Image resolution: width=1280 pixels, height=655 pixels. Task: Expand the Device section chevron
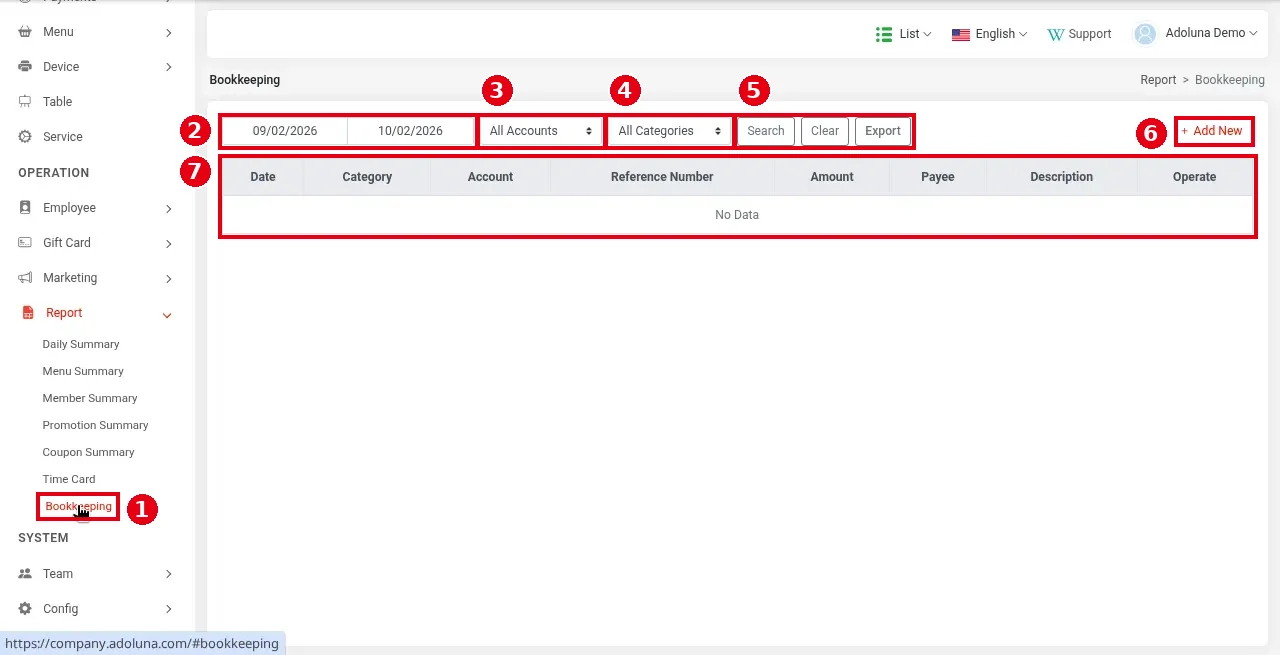pos(169,68)
